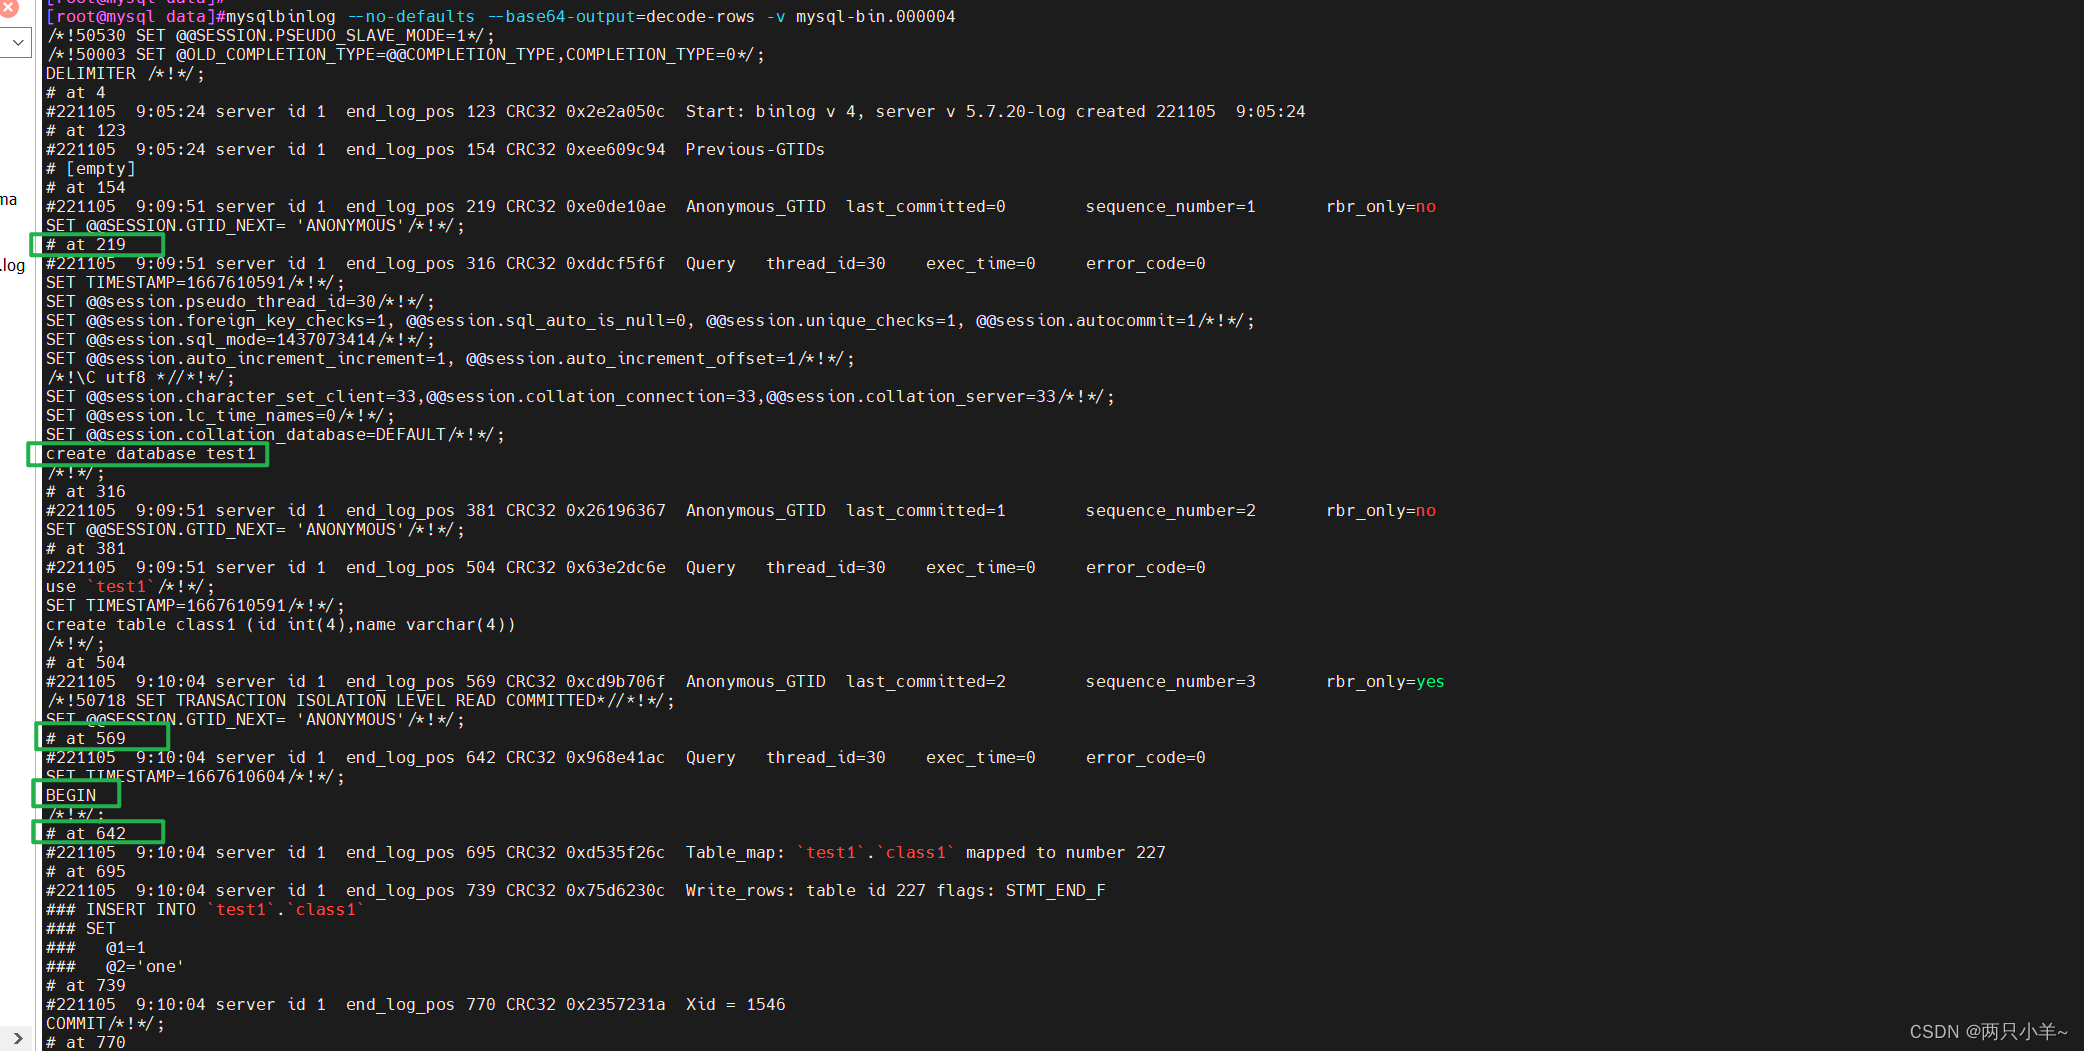Click 'Write_rows: table id 227' event text

[x=806, y=891]
